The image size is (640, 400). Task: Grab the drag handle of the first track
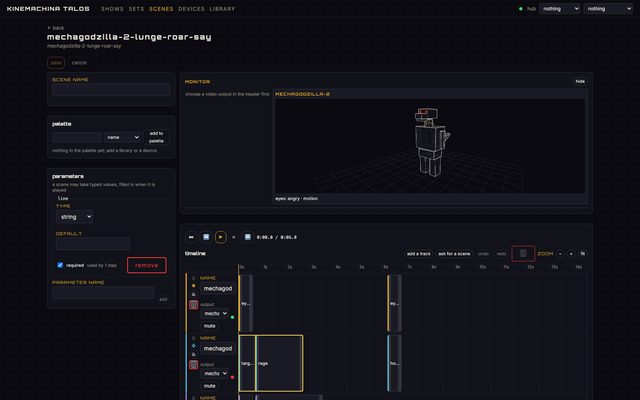[193, 278]
